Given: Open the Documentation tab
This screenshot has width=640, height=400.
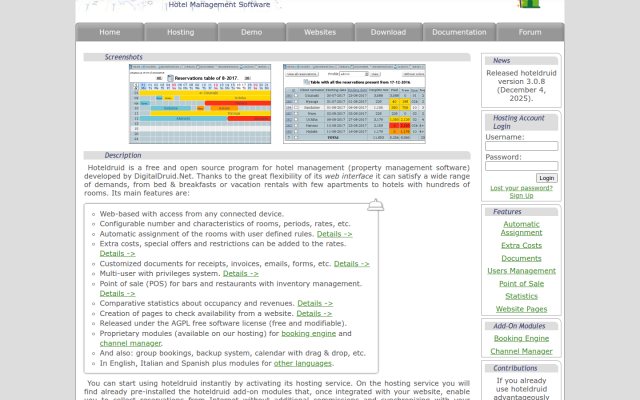Looking at the screenshot, I should coord(459,32).
